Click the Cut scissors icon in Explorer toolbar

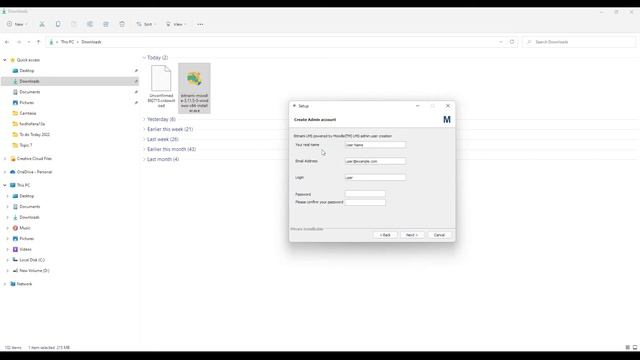42,24
